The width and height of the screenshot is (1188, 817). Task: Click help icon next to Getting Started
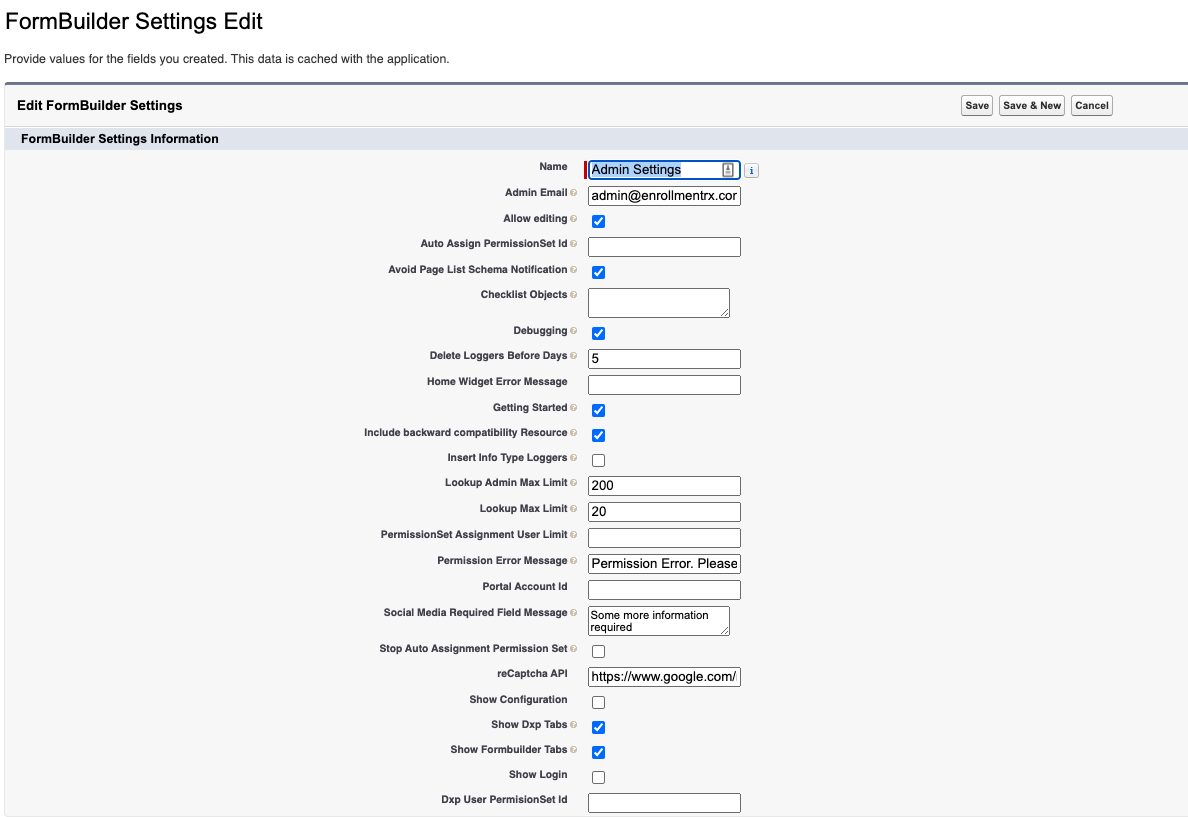574,408
